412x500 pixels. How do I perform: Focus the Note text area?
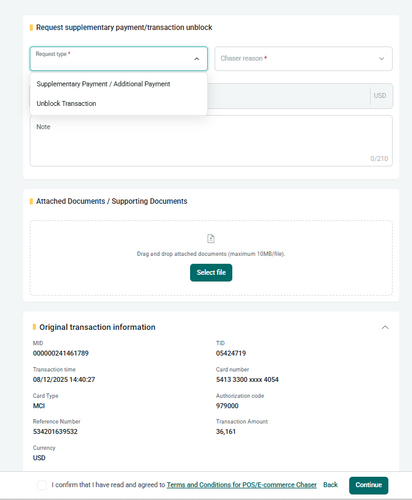[211, 141]
